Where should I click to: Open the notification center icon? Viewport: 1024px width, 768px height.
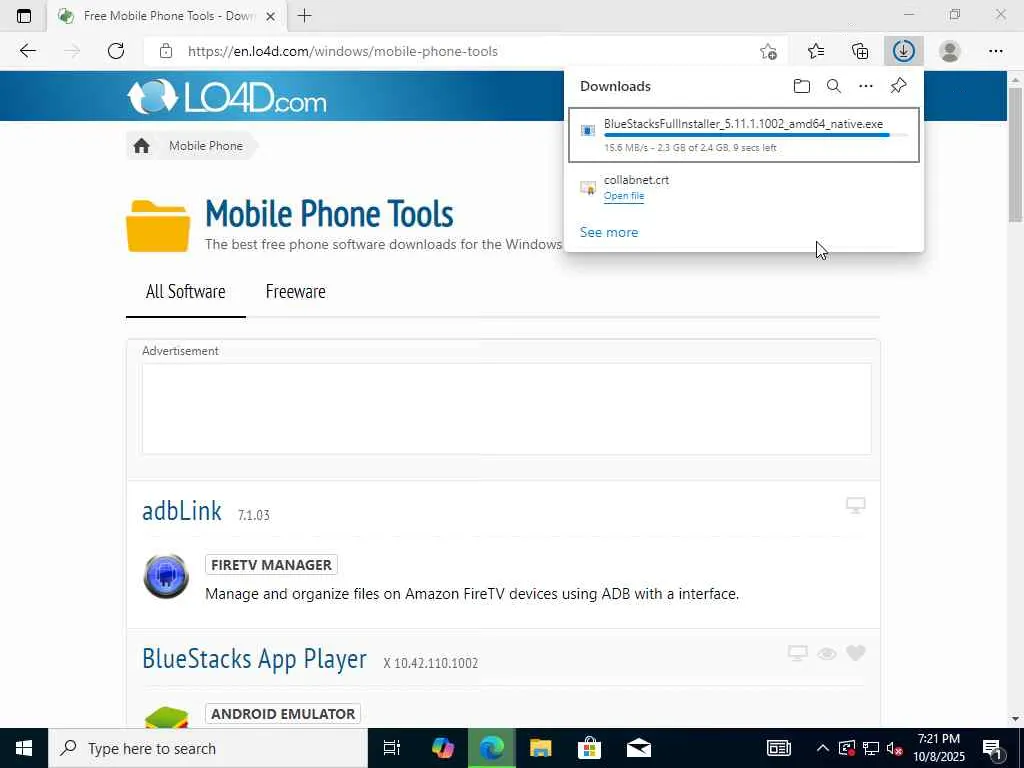tap(993, 749)
